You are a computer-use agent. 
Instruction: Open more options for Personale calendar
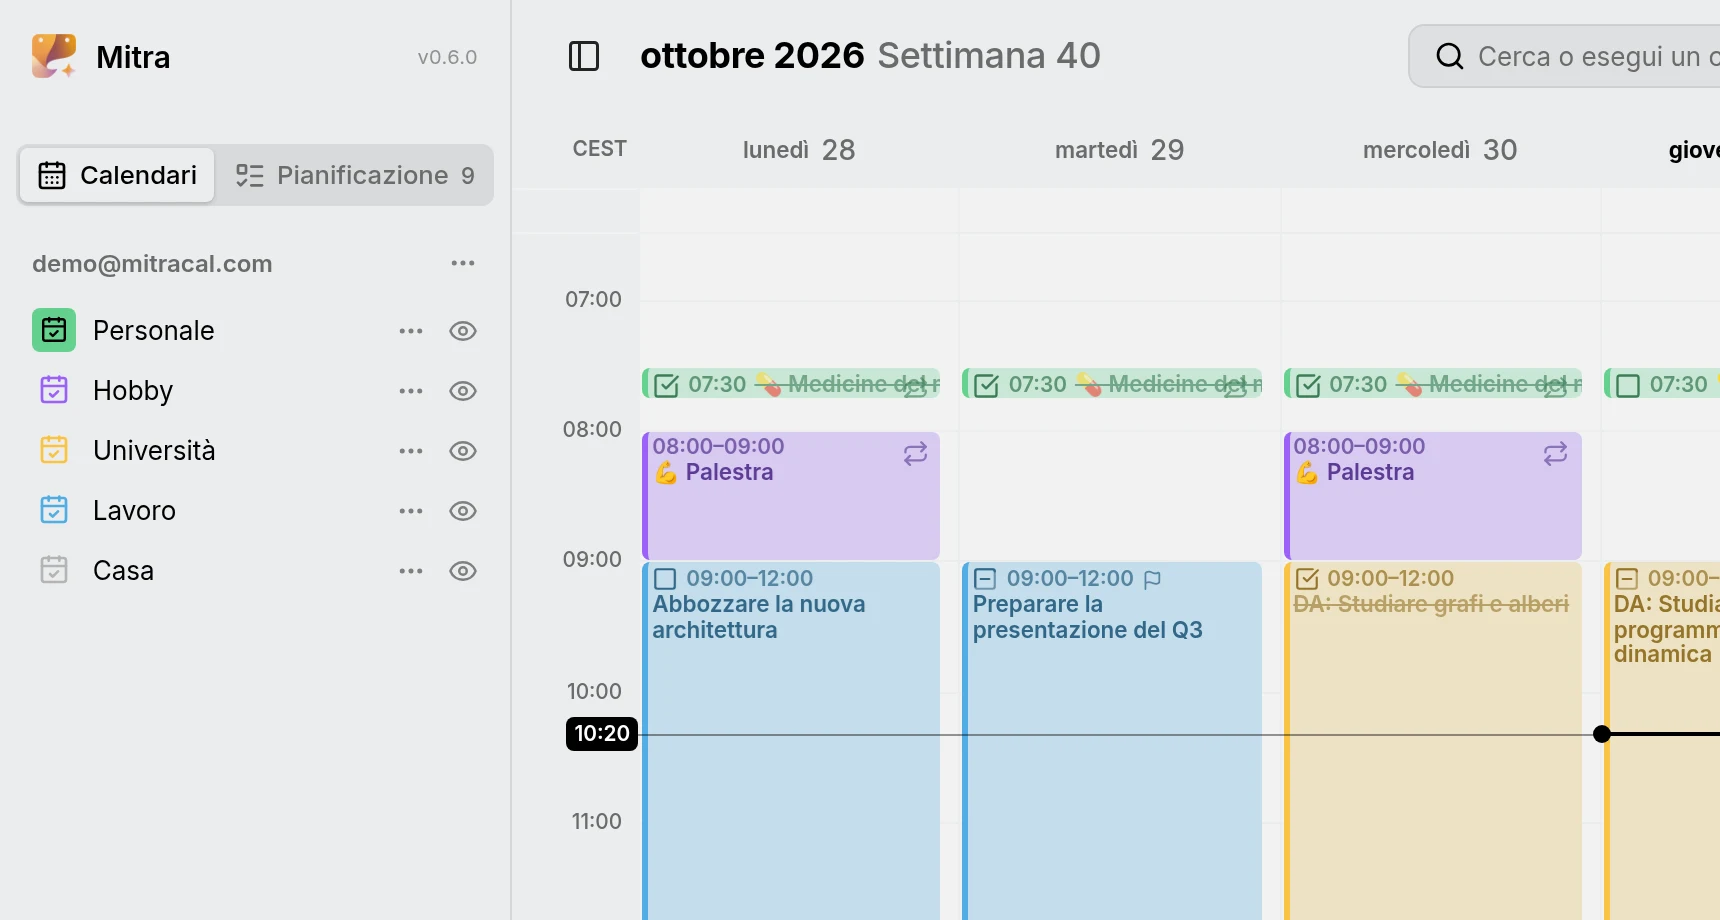[411, 331]
